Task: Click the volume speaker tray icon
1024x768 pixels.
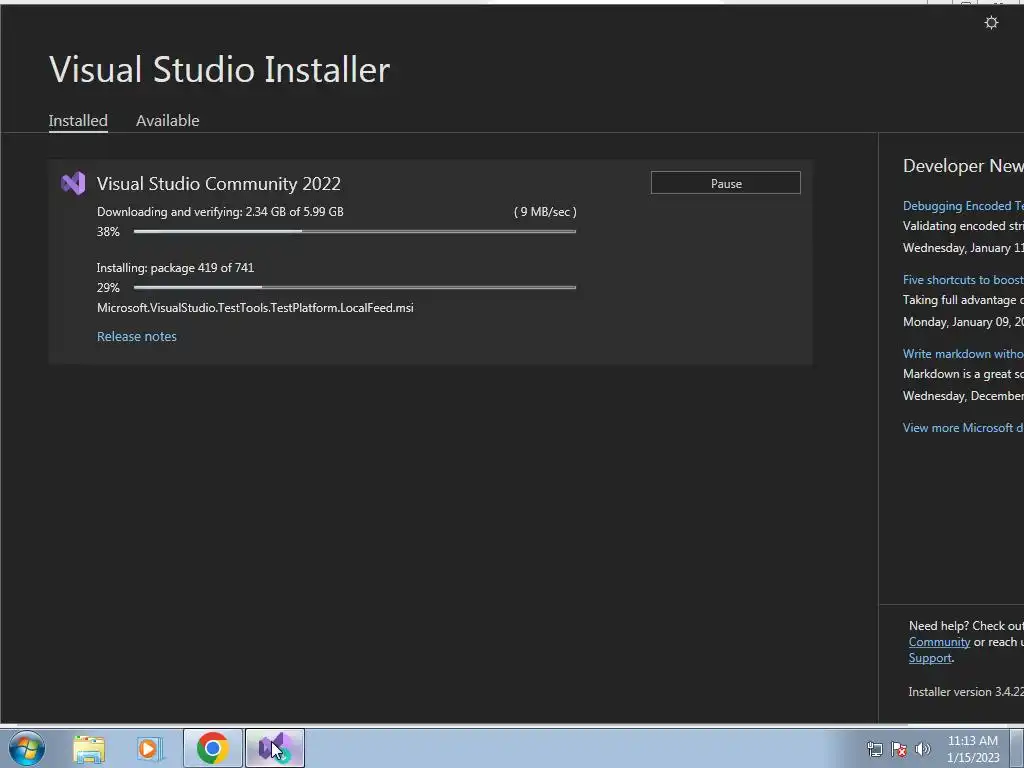Action: click(923, 749)
